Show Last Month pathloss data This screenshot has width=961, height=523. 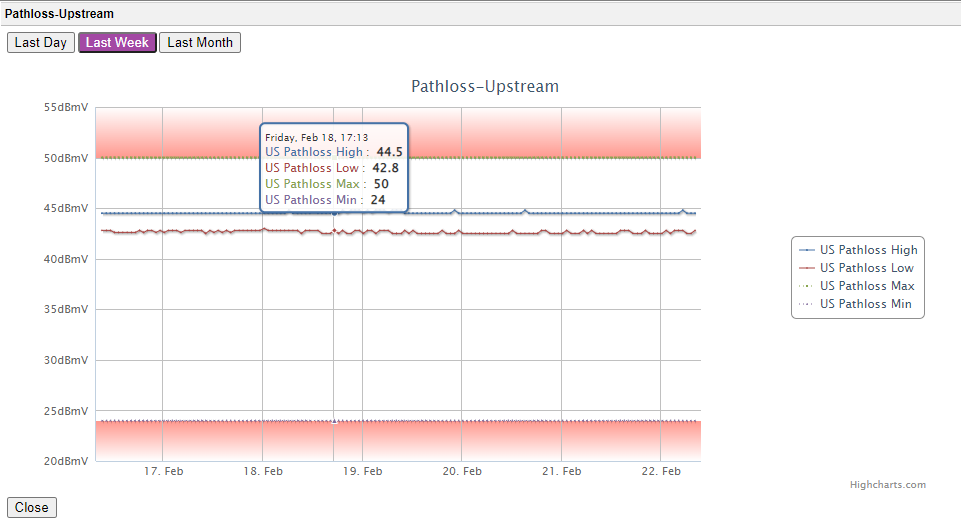[x=200, y=43]
